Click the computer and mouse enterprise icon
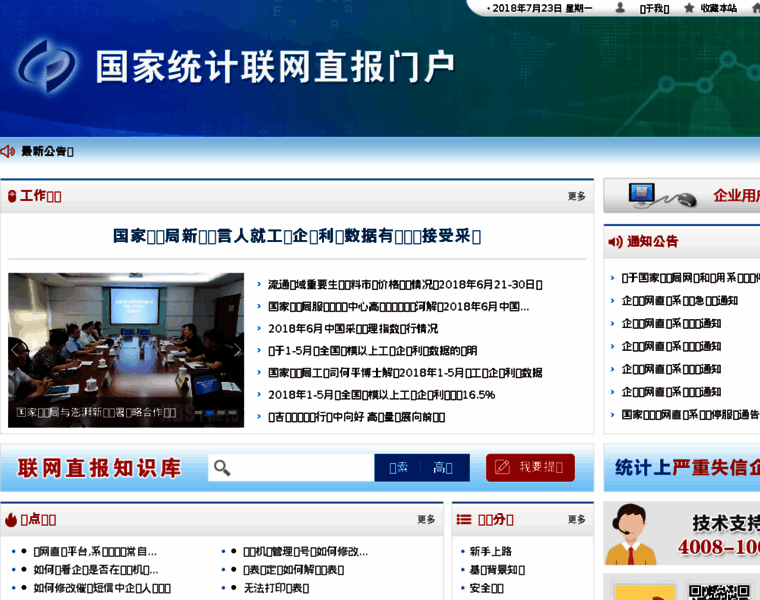The image size is (760, 600). [x=661, y=195]
